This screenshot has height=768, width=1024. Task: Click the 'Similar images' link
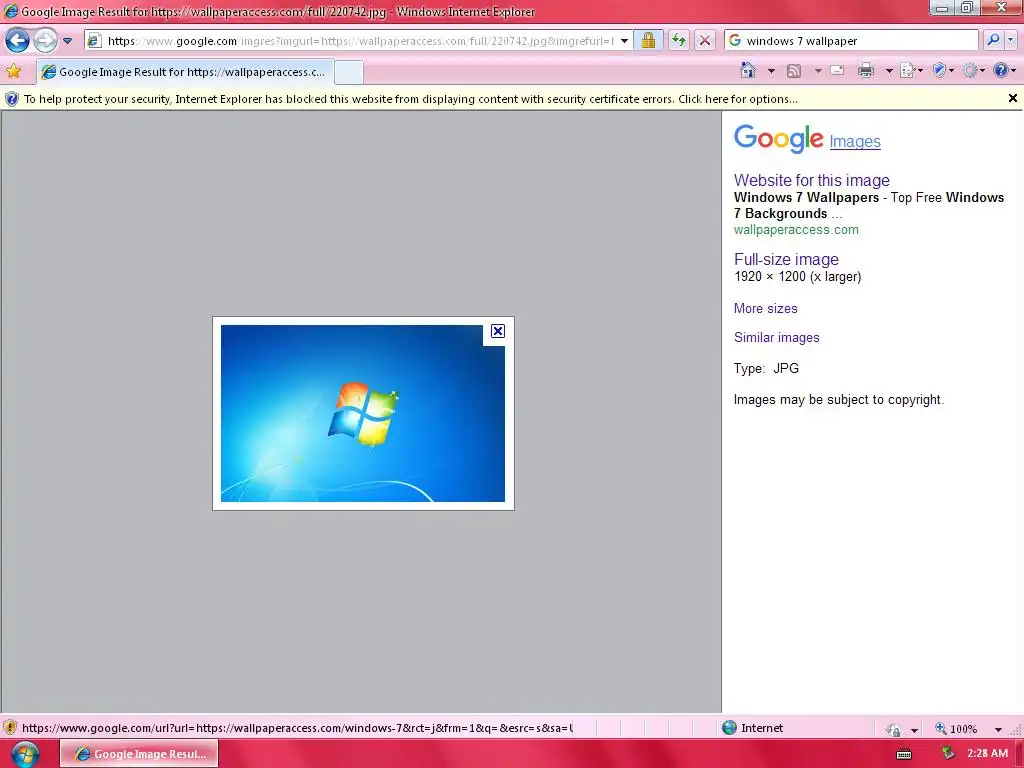click(x=776, y=338)
